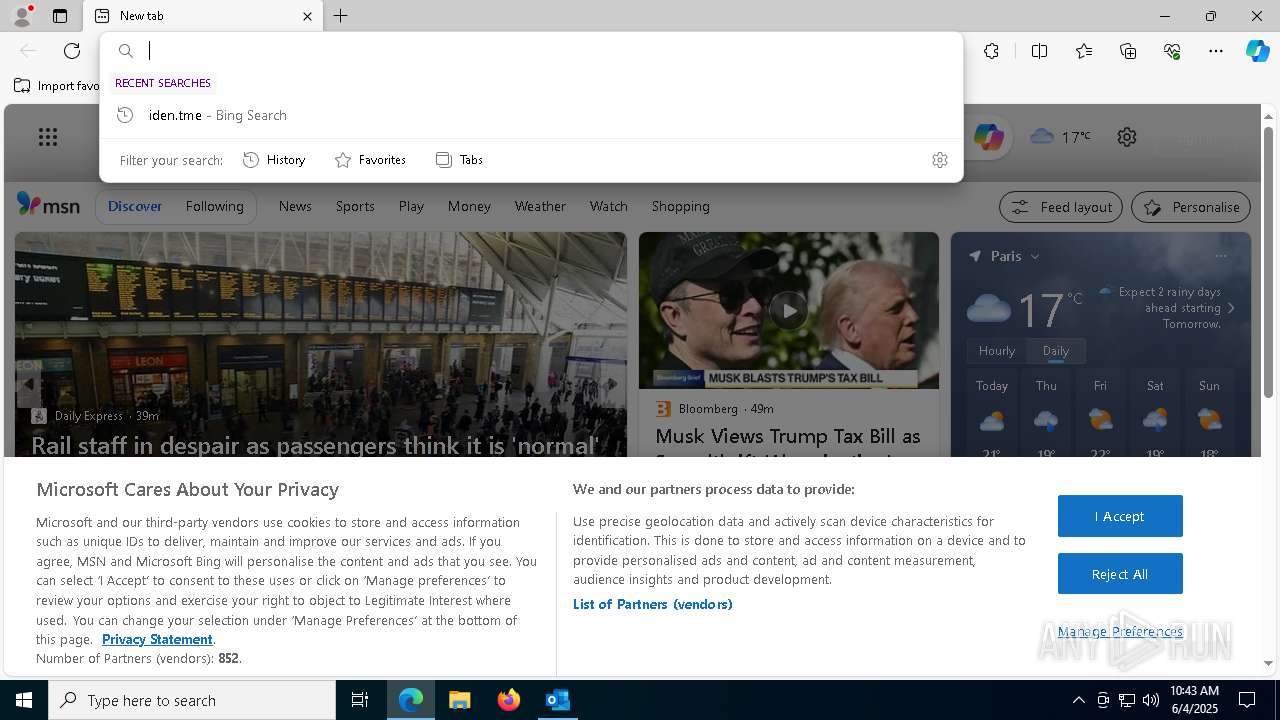The width and height of the screenshot is (1280, 720).
Task: Click Reject All cookies button
Action: pos(1120,574)
